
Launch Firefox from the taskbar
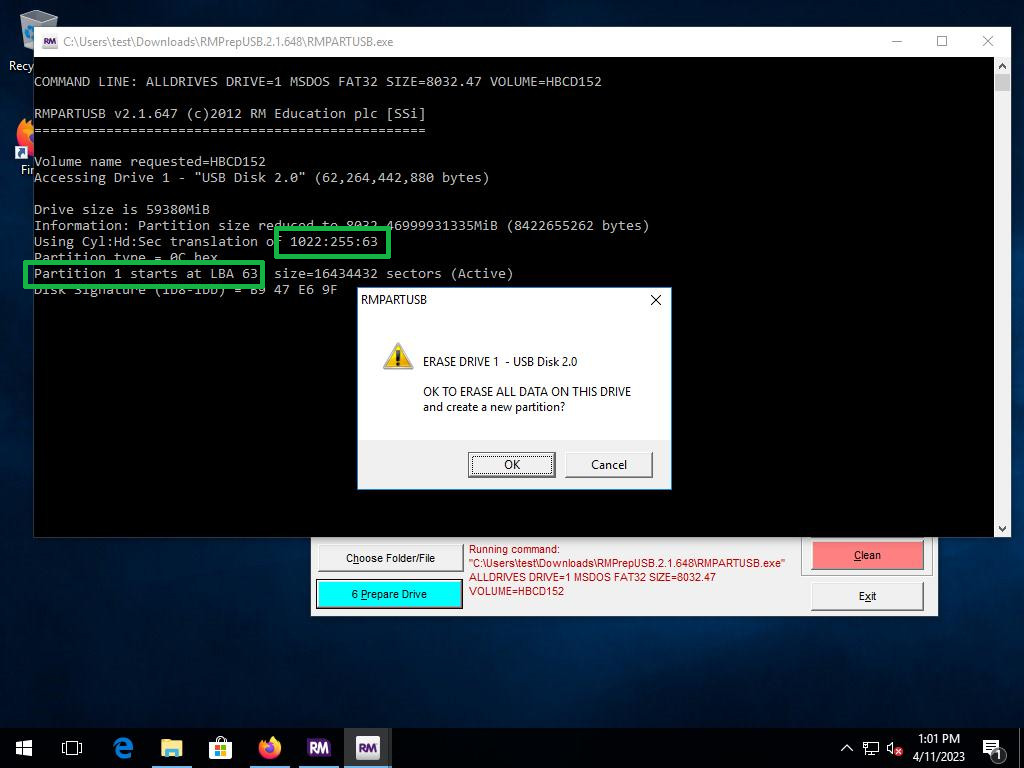coord(269,747)
